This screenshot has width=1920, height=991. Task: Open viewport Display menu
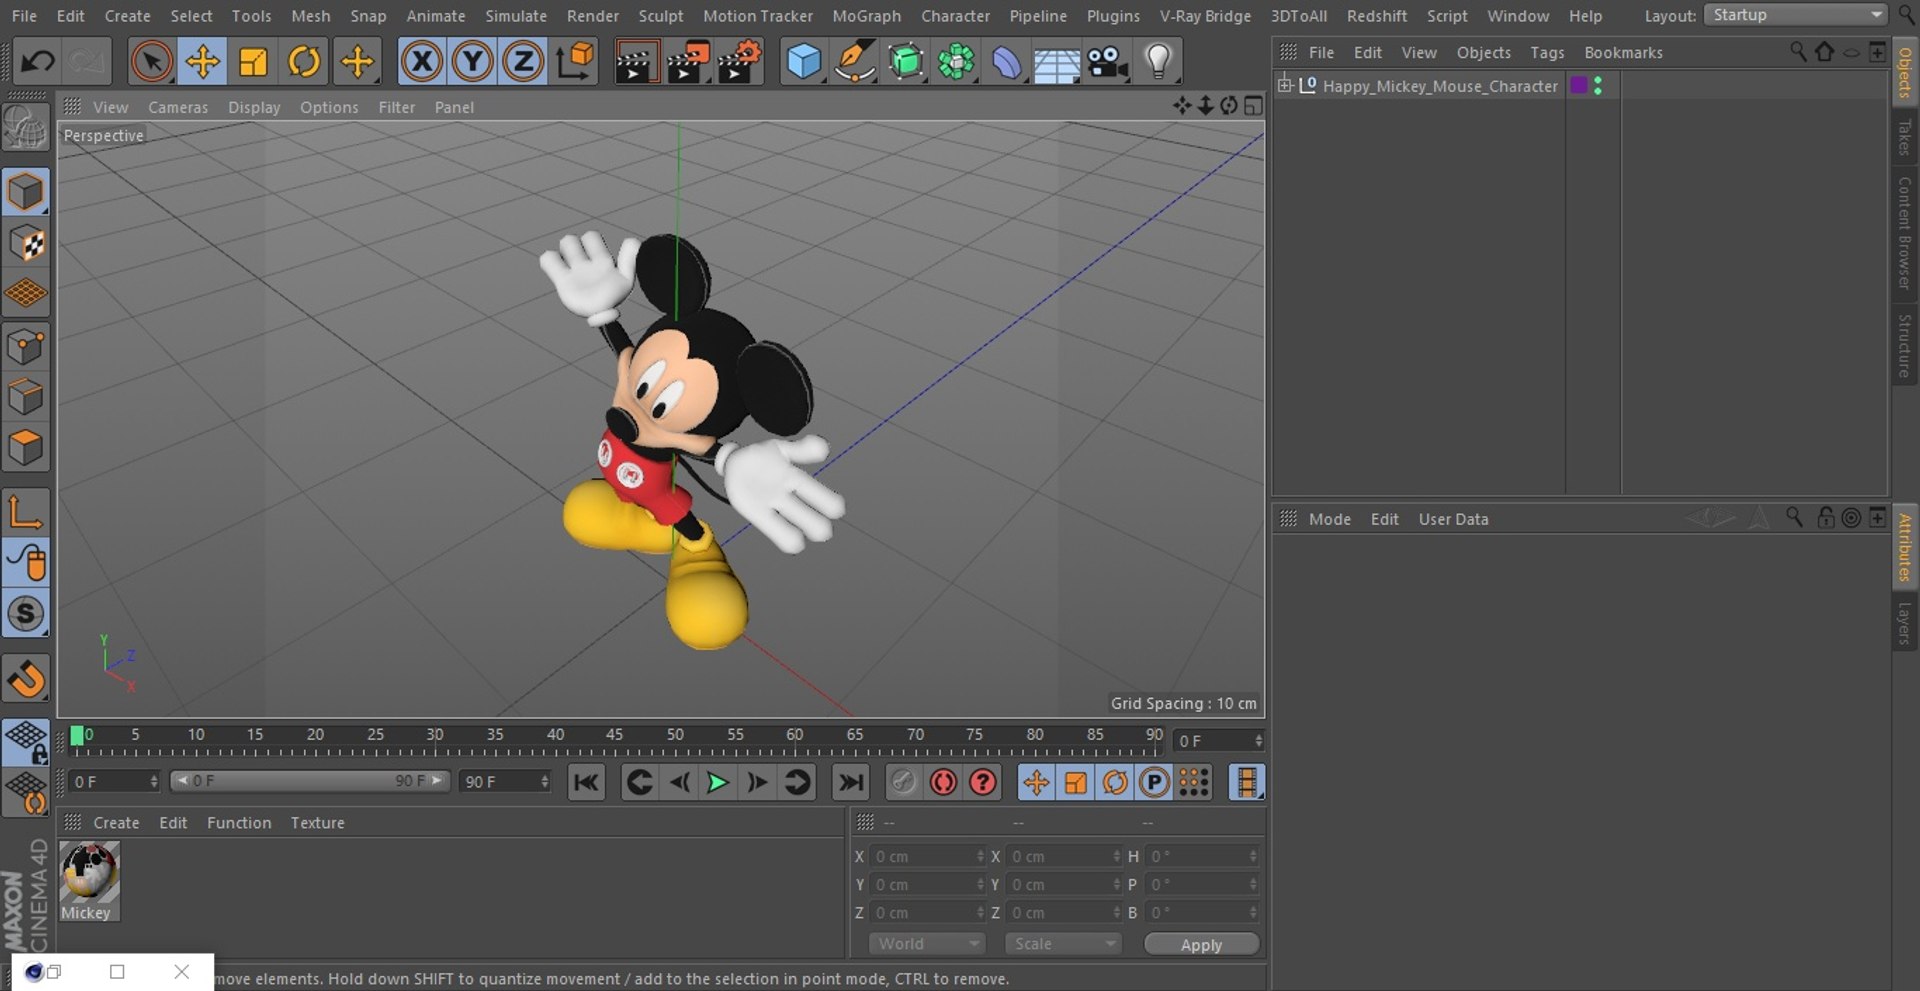254,107
